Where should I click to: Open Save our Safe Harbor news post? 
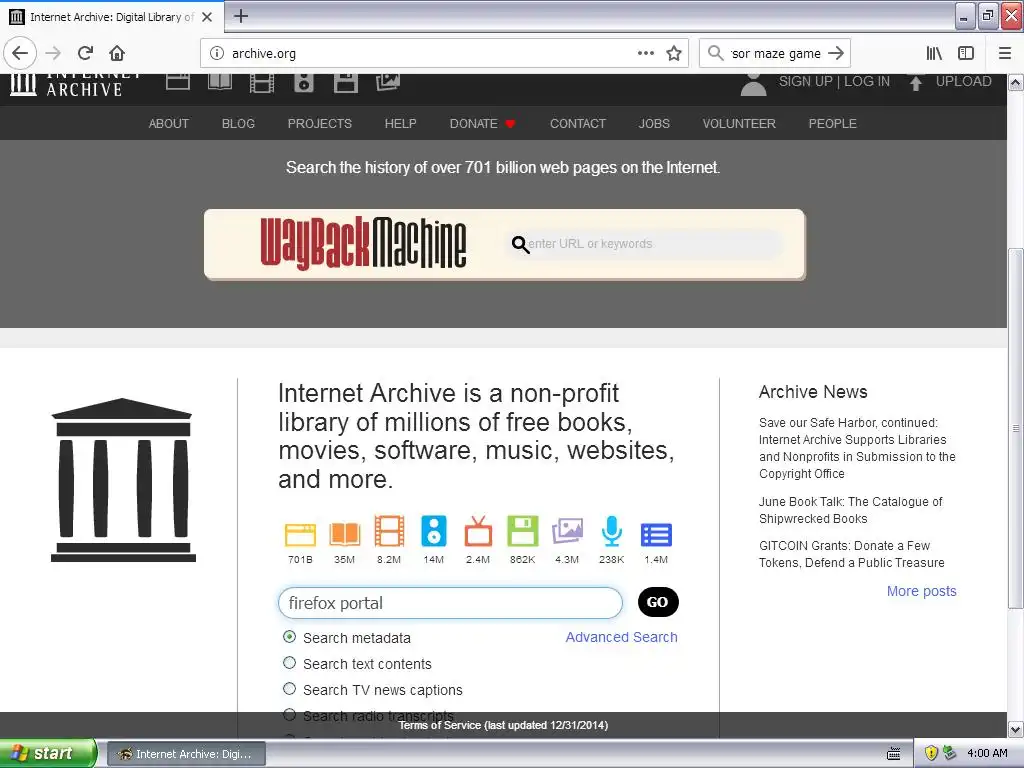(857, 448)
